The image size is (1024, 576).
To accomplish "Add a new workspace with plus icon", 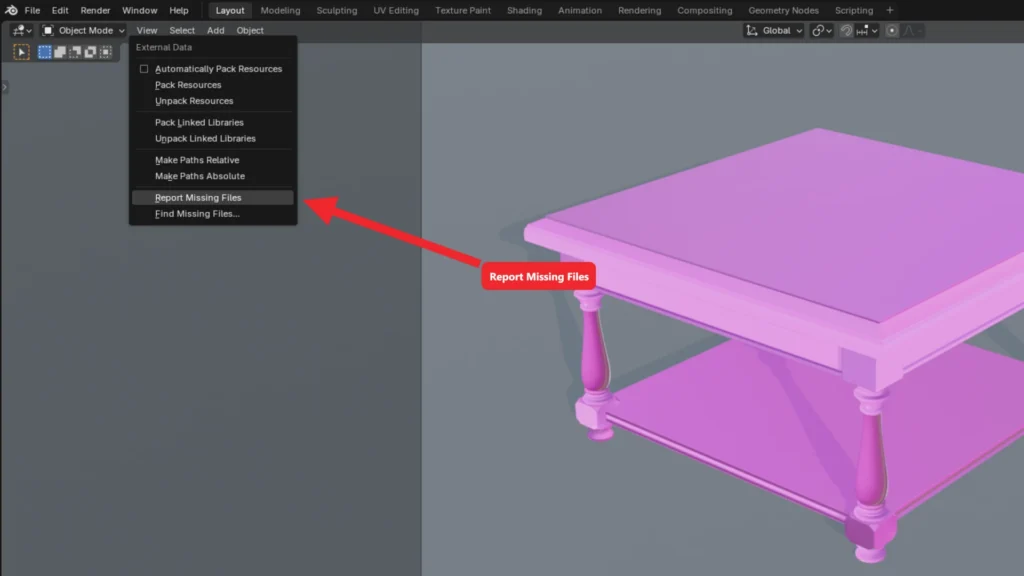I will tap(889, 10).
